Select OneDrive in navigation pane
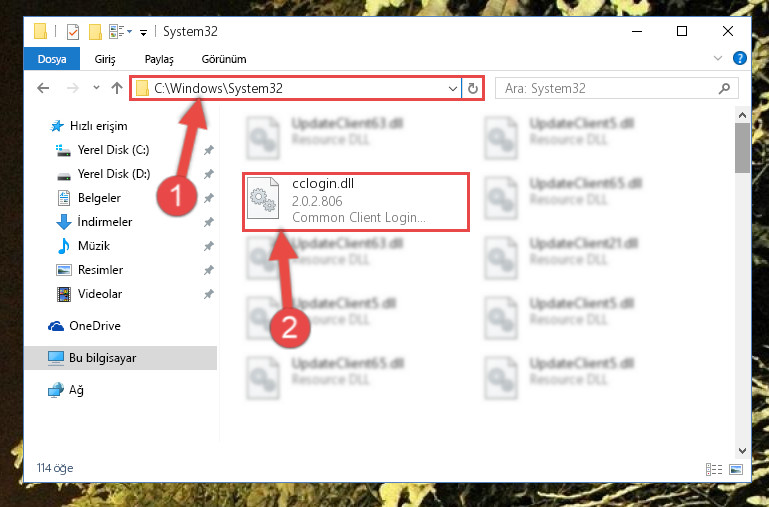 coord(94,325)
